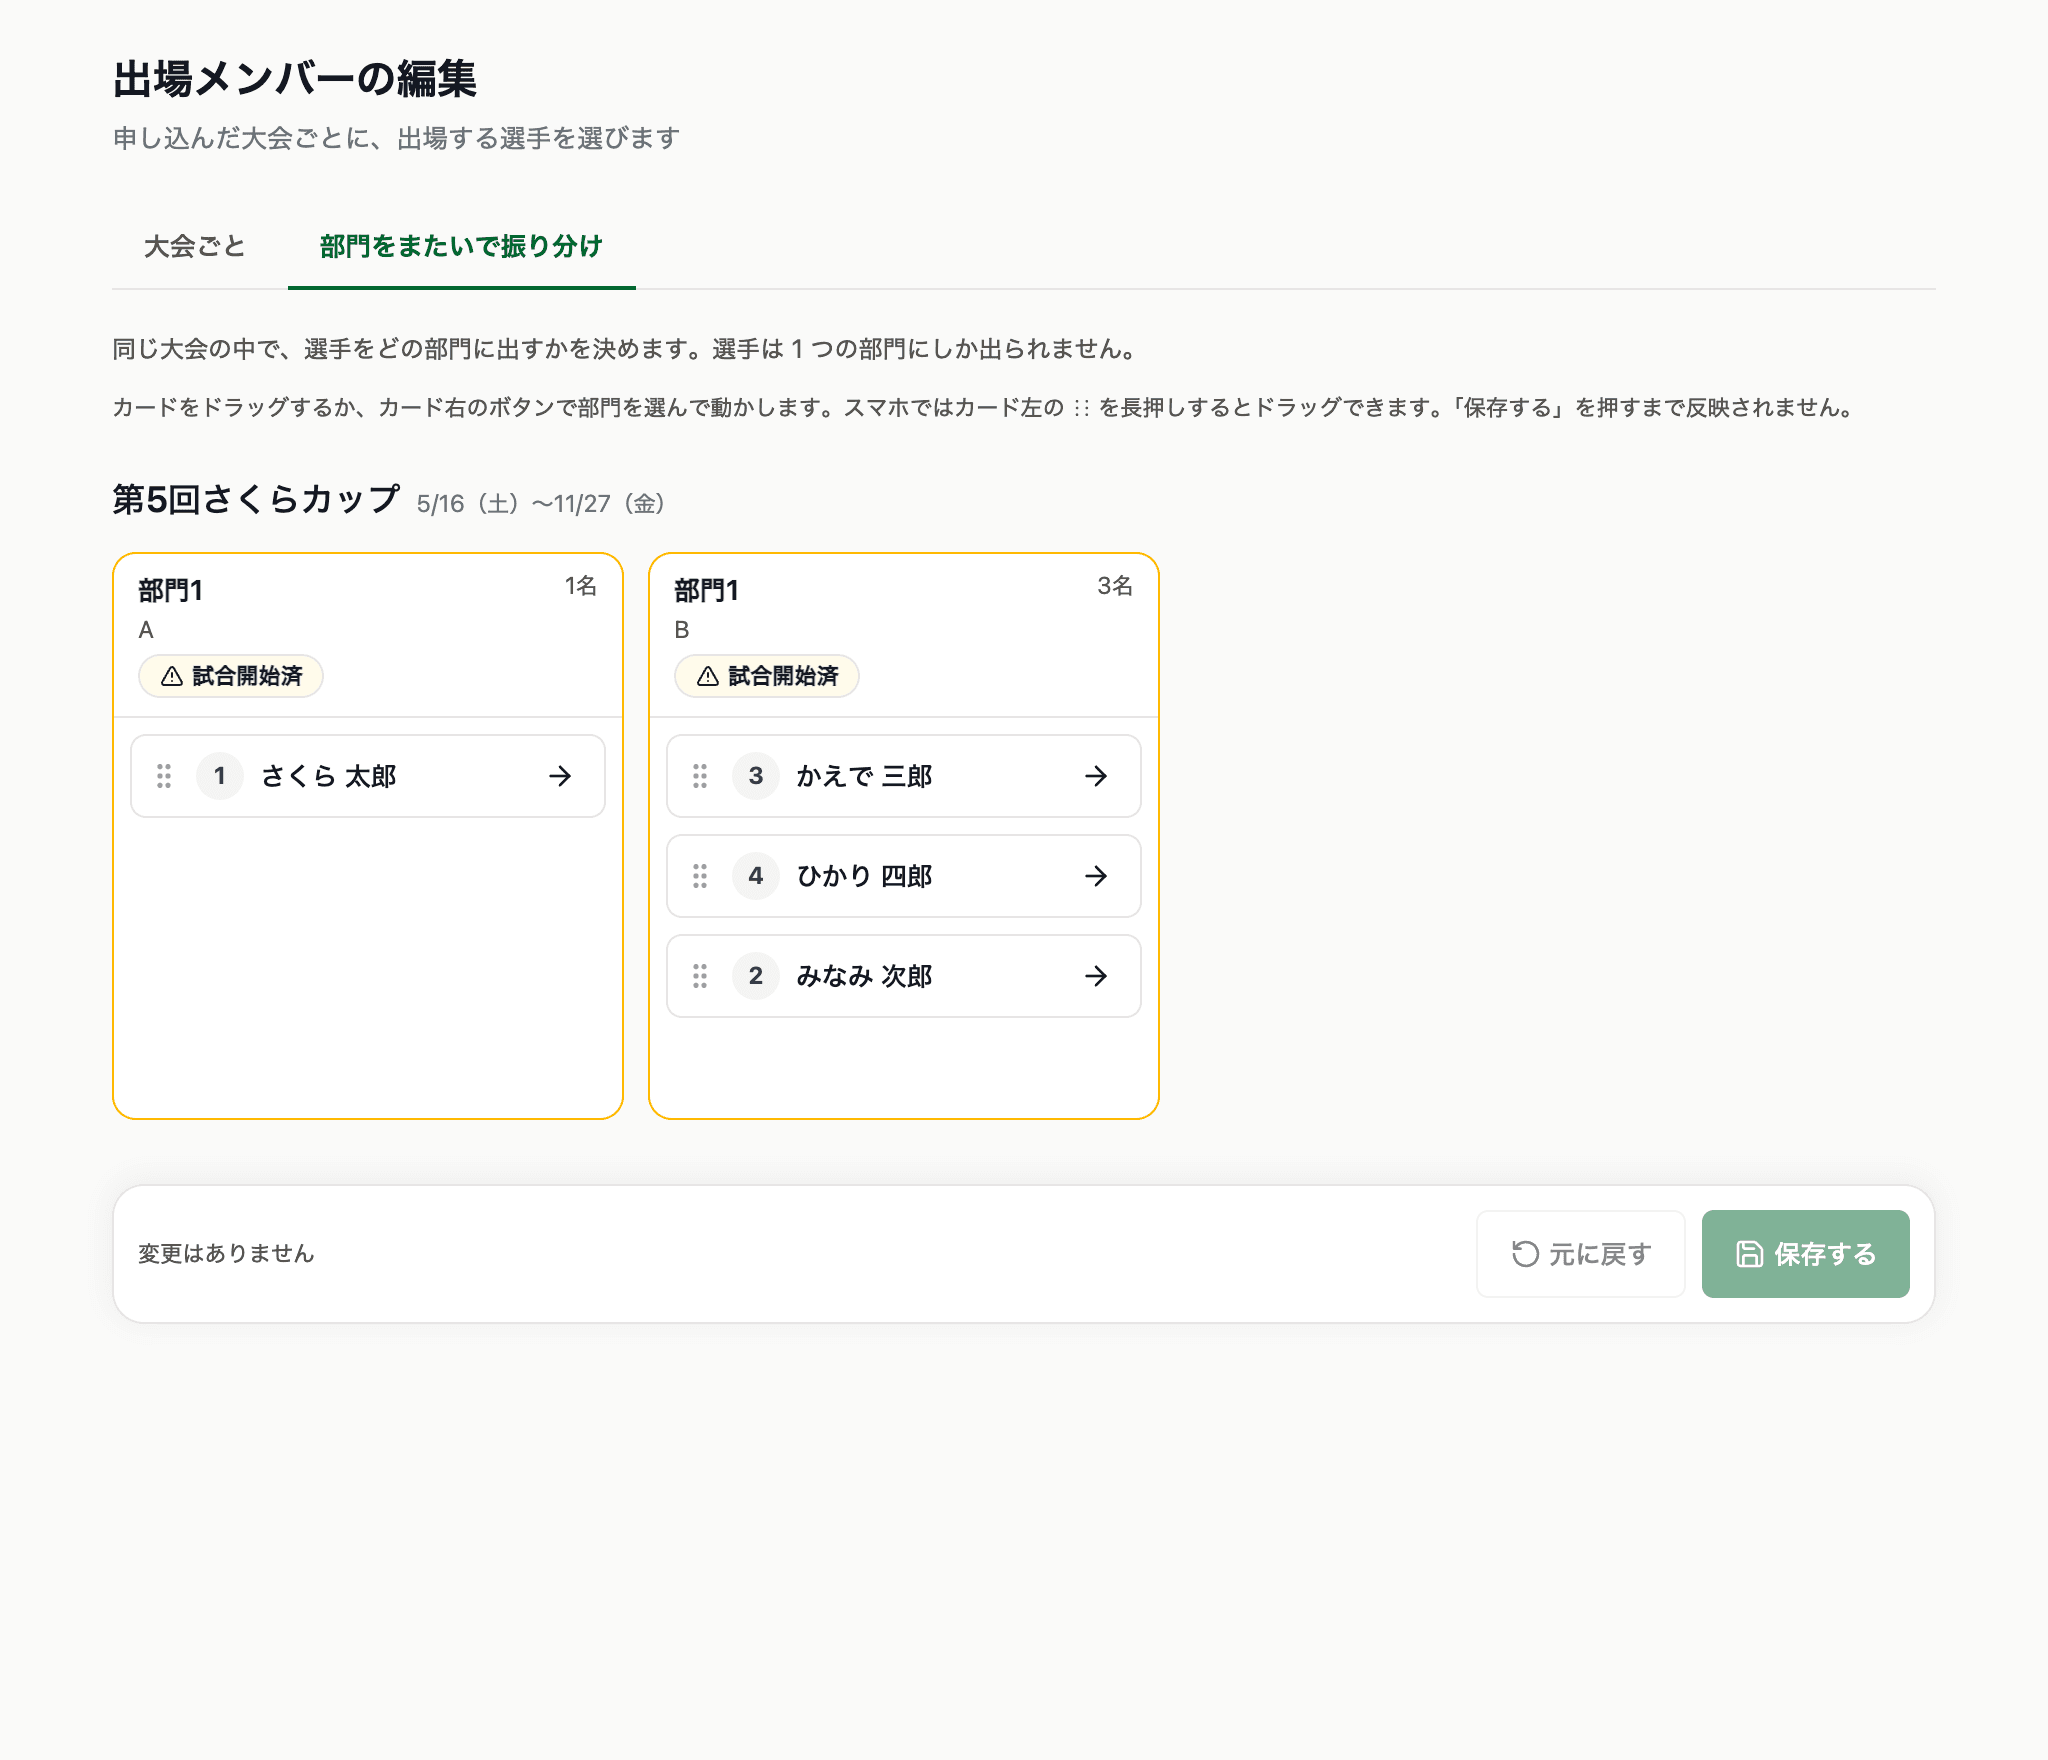Switch to the 大会ごと tab

click(x=195, y=247)
